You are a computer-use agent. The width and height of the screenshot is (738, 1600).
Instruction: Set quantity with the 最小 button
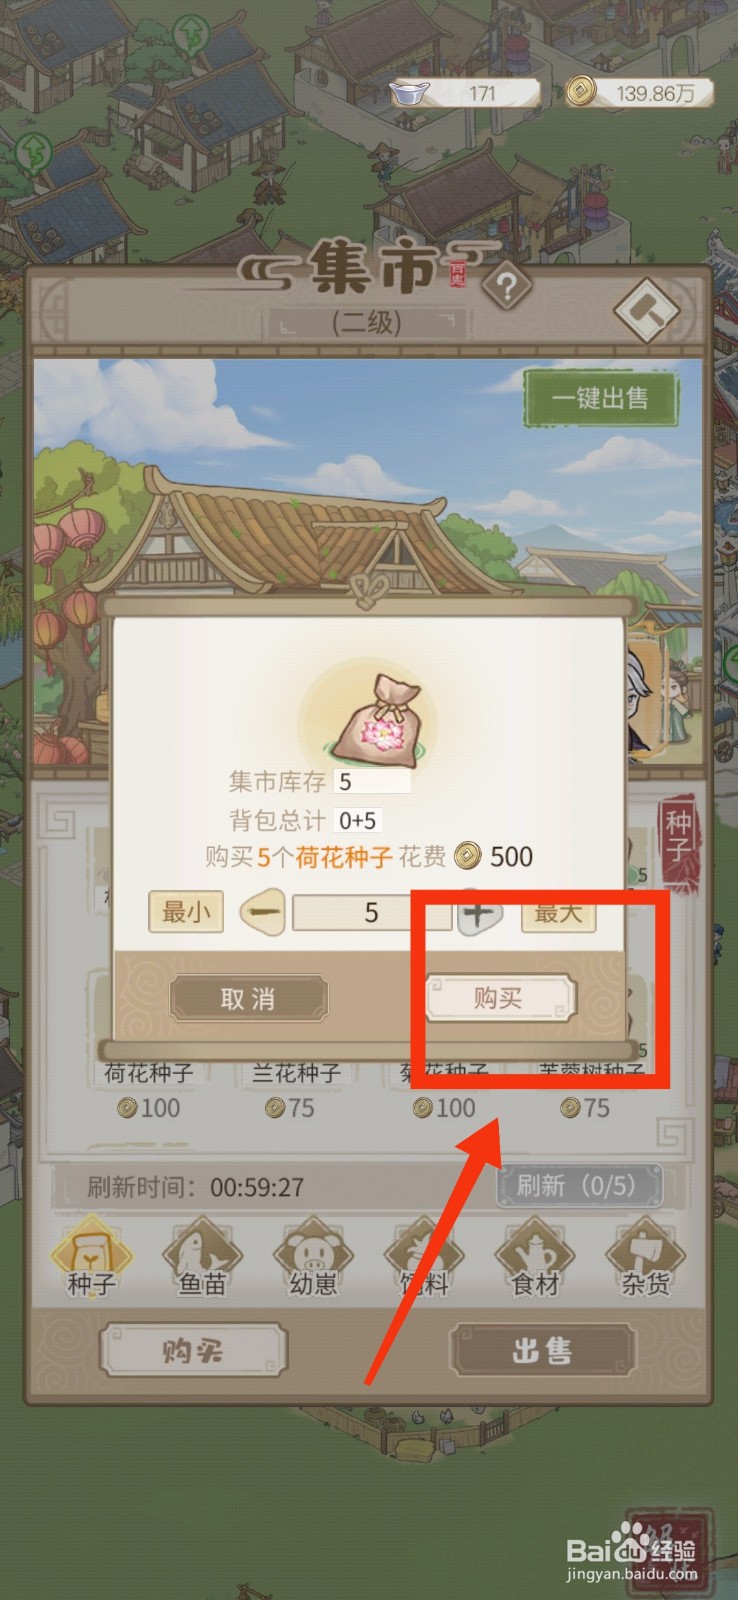tap(186, 912)
